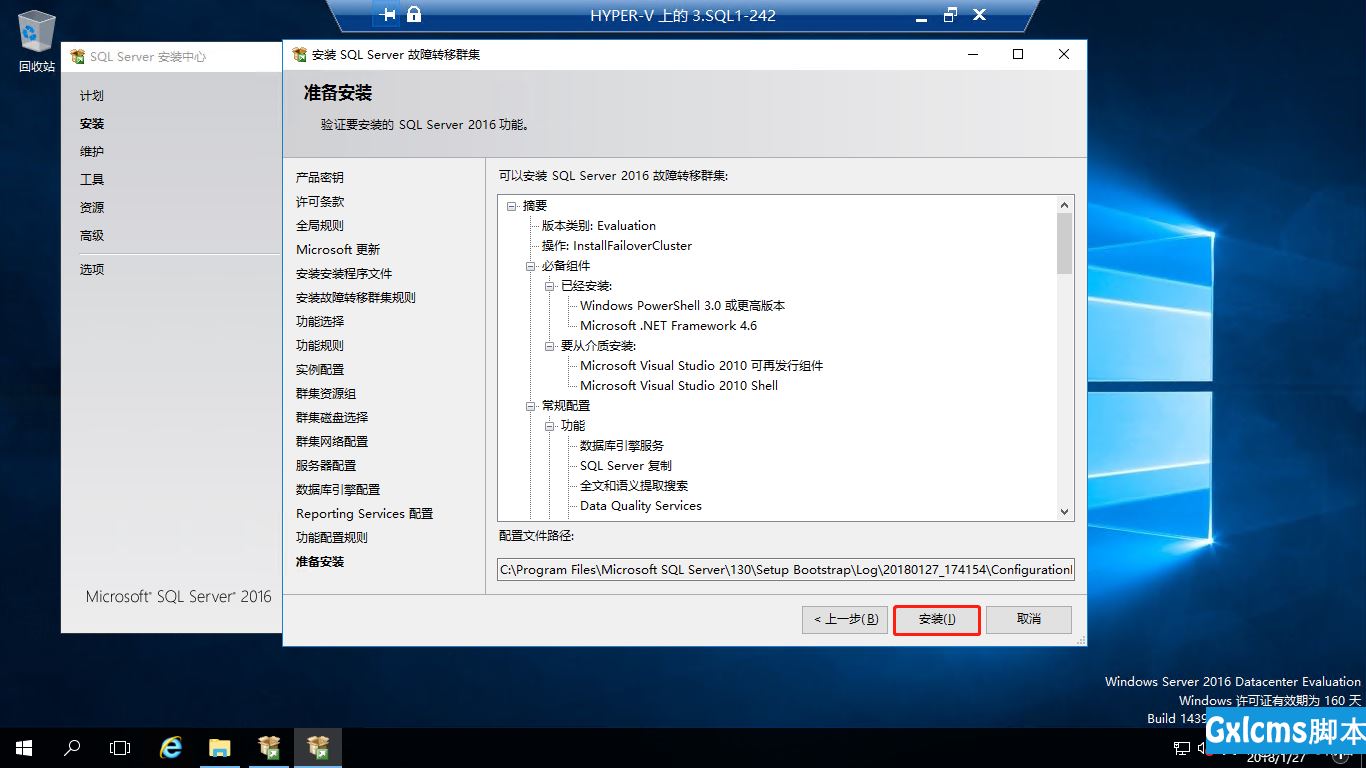Select 工具 in Installation Center
The height and width of the screenshot is (768, 1366).
[92, 180]
